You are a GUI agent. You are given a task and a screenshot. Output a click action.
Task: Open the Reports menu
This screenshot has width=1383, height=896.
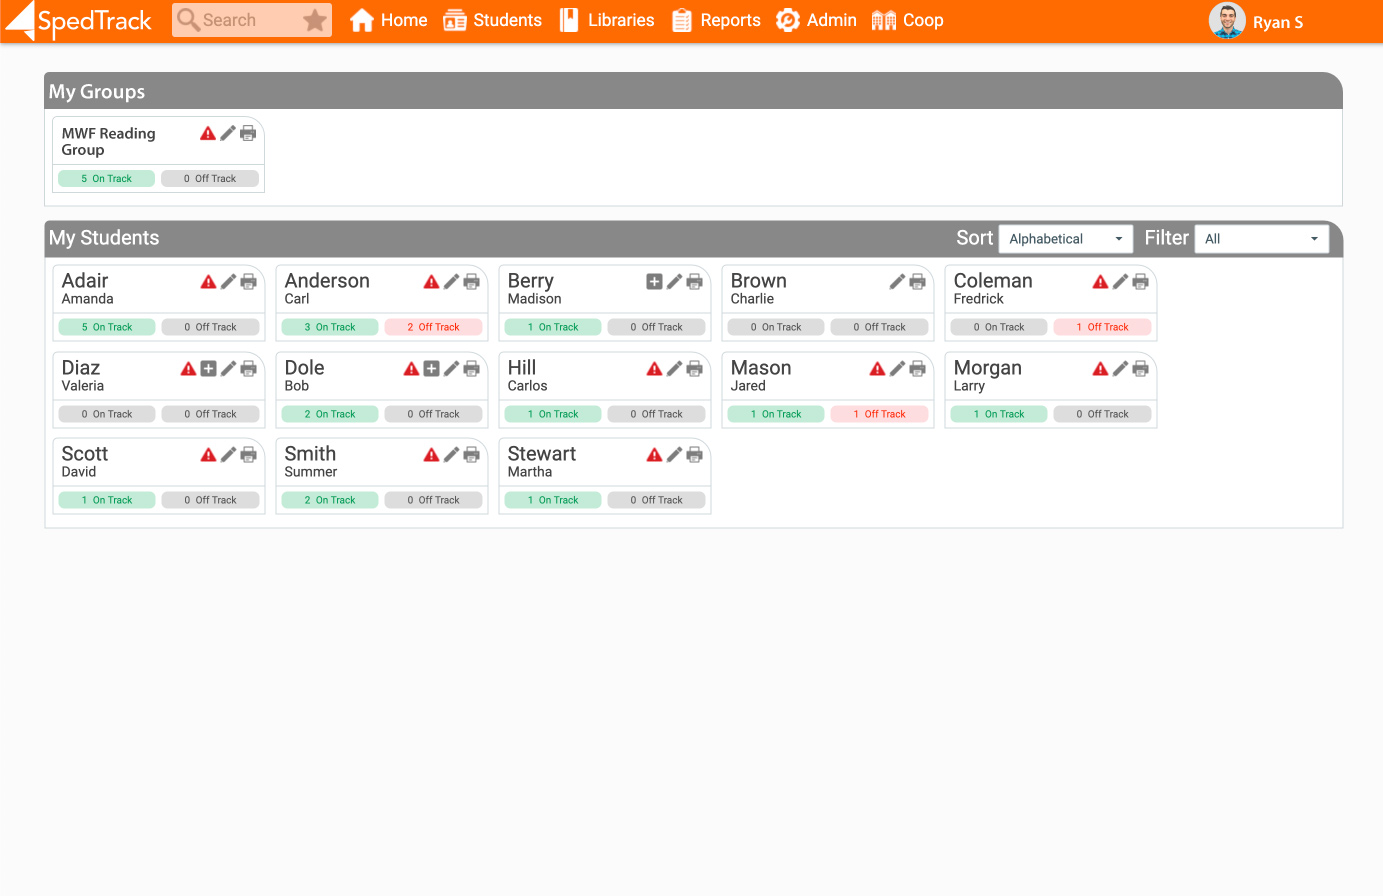click(x=716, y=20)
